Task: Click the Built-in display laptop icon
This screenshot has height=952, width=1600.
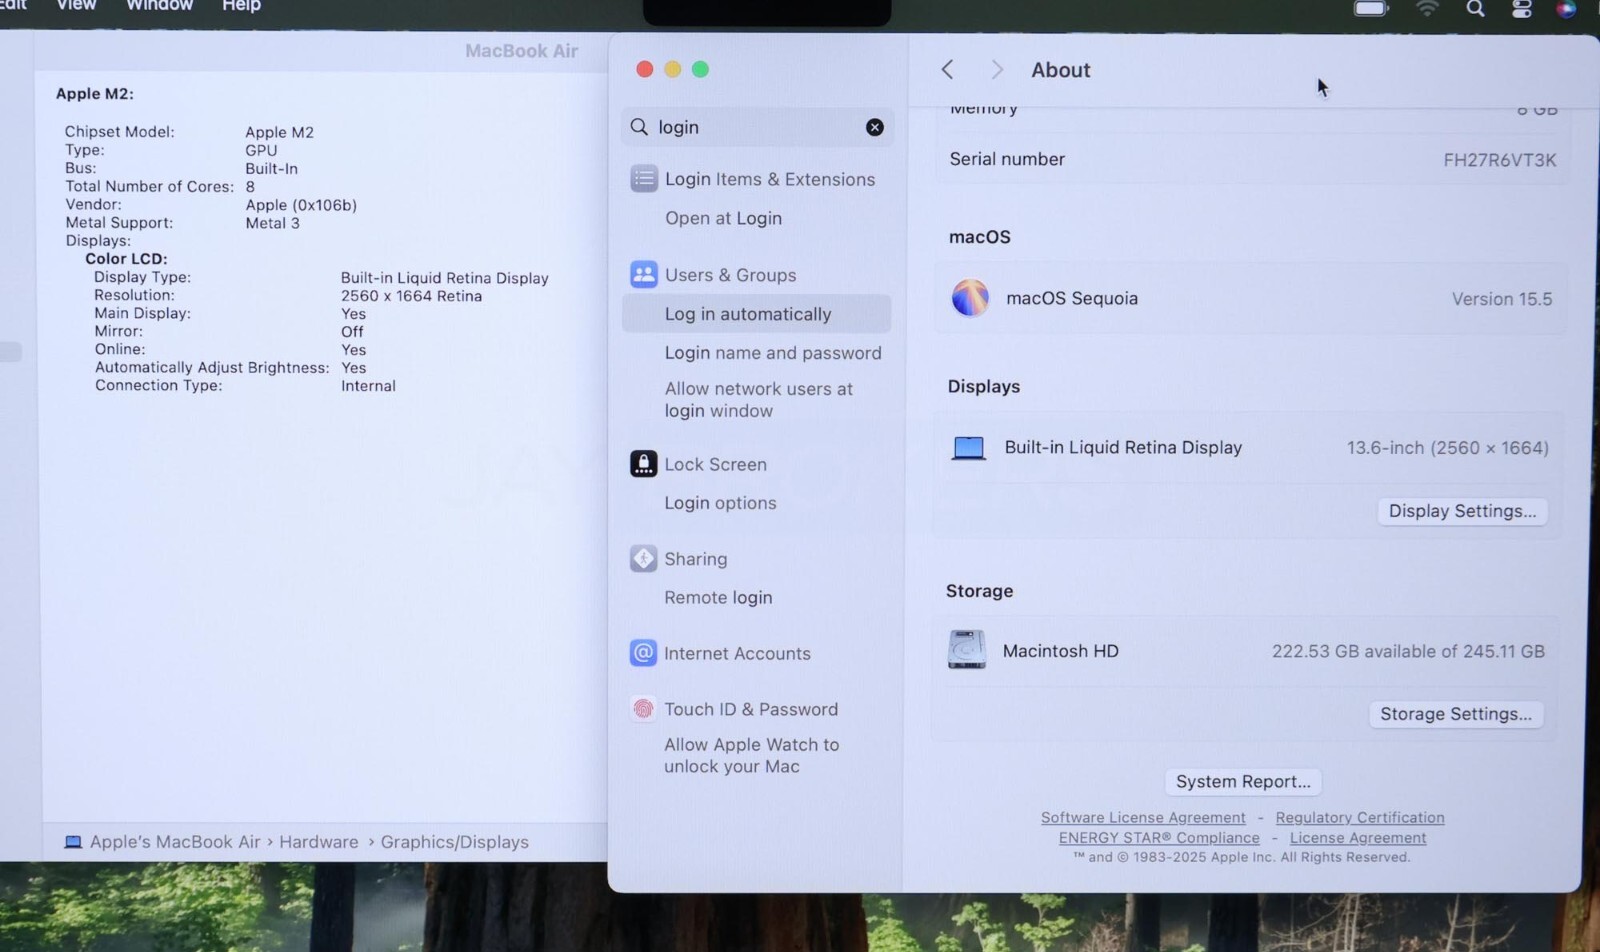Action: pos(968,448)
